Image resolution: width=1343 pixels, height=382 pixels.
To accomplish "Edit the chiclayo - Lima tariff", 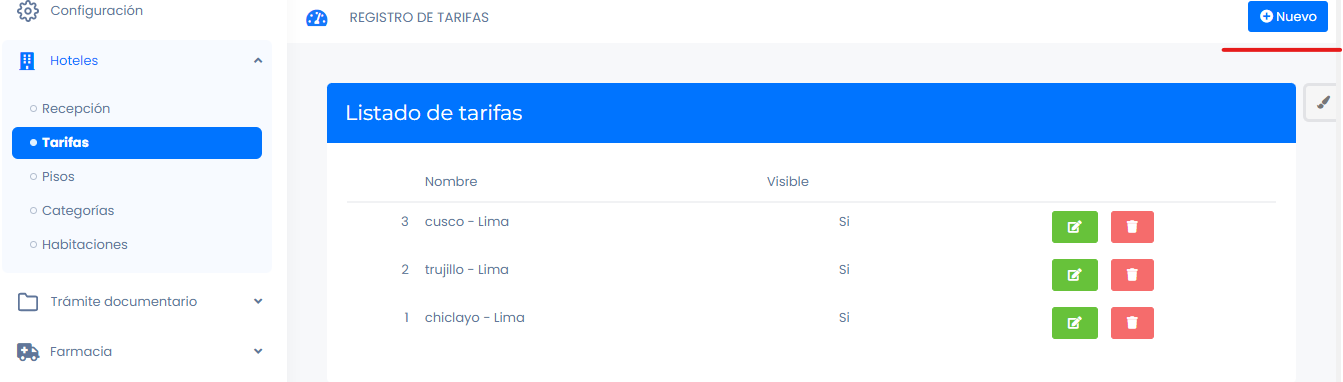I will (x=1075, y=323).
